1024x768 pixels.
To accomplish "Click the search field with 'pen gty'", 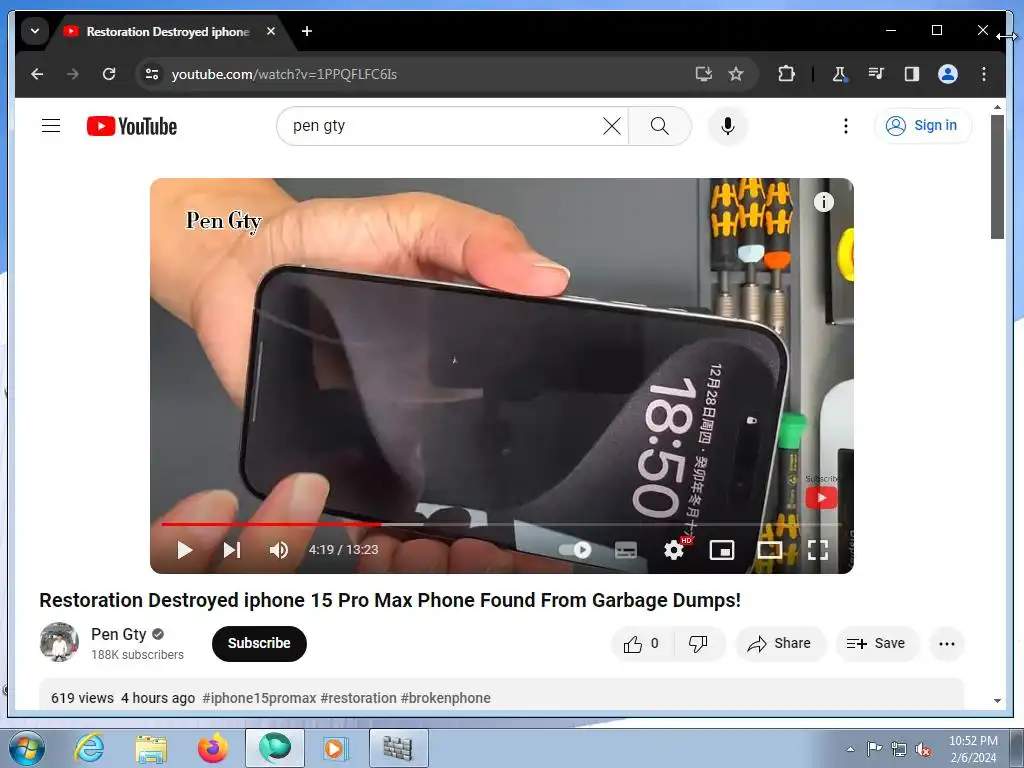I will click(444, 125).
